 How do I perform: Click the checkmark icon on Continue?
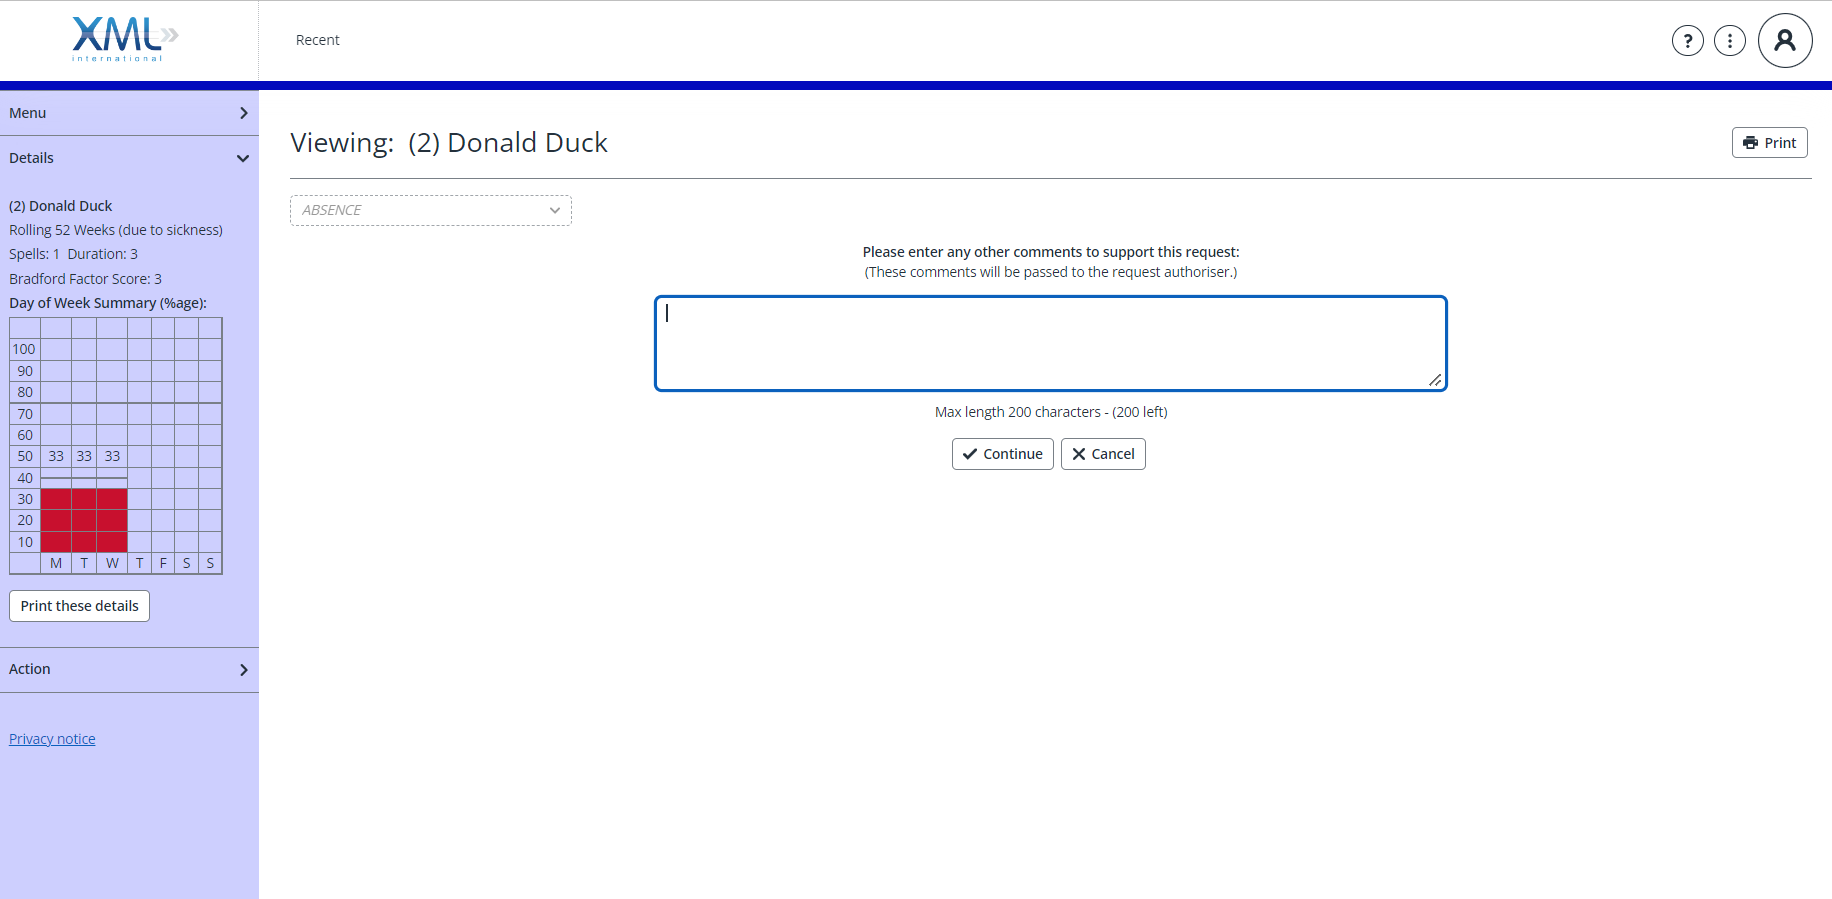pyautogui.click(x=970, y=454)
